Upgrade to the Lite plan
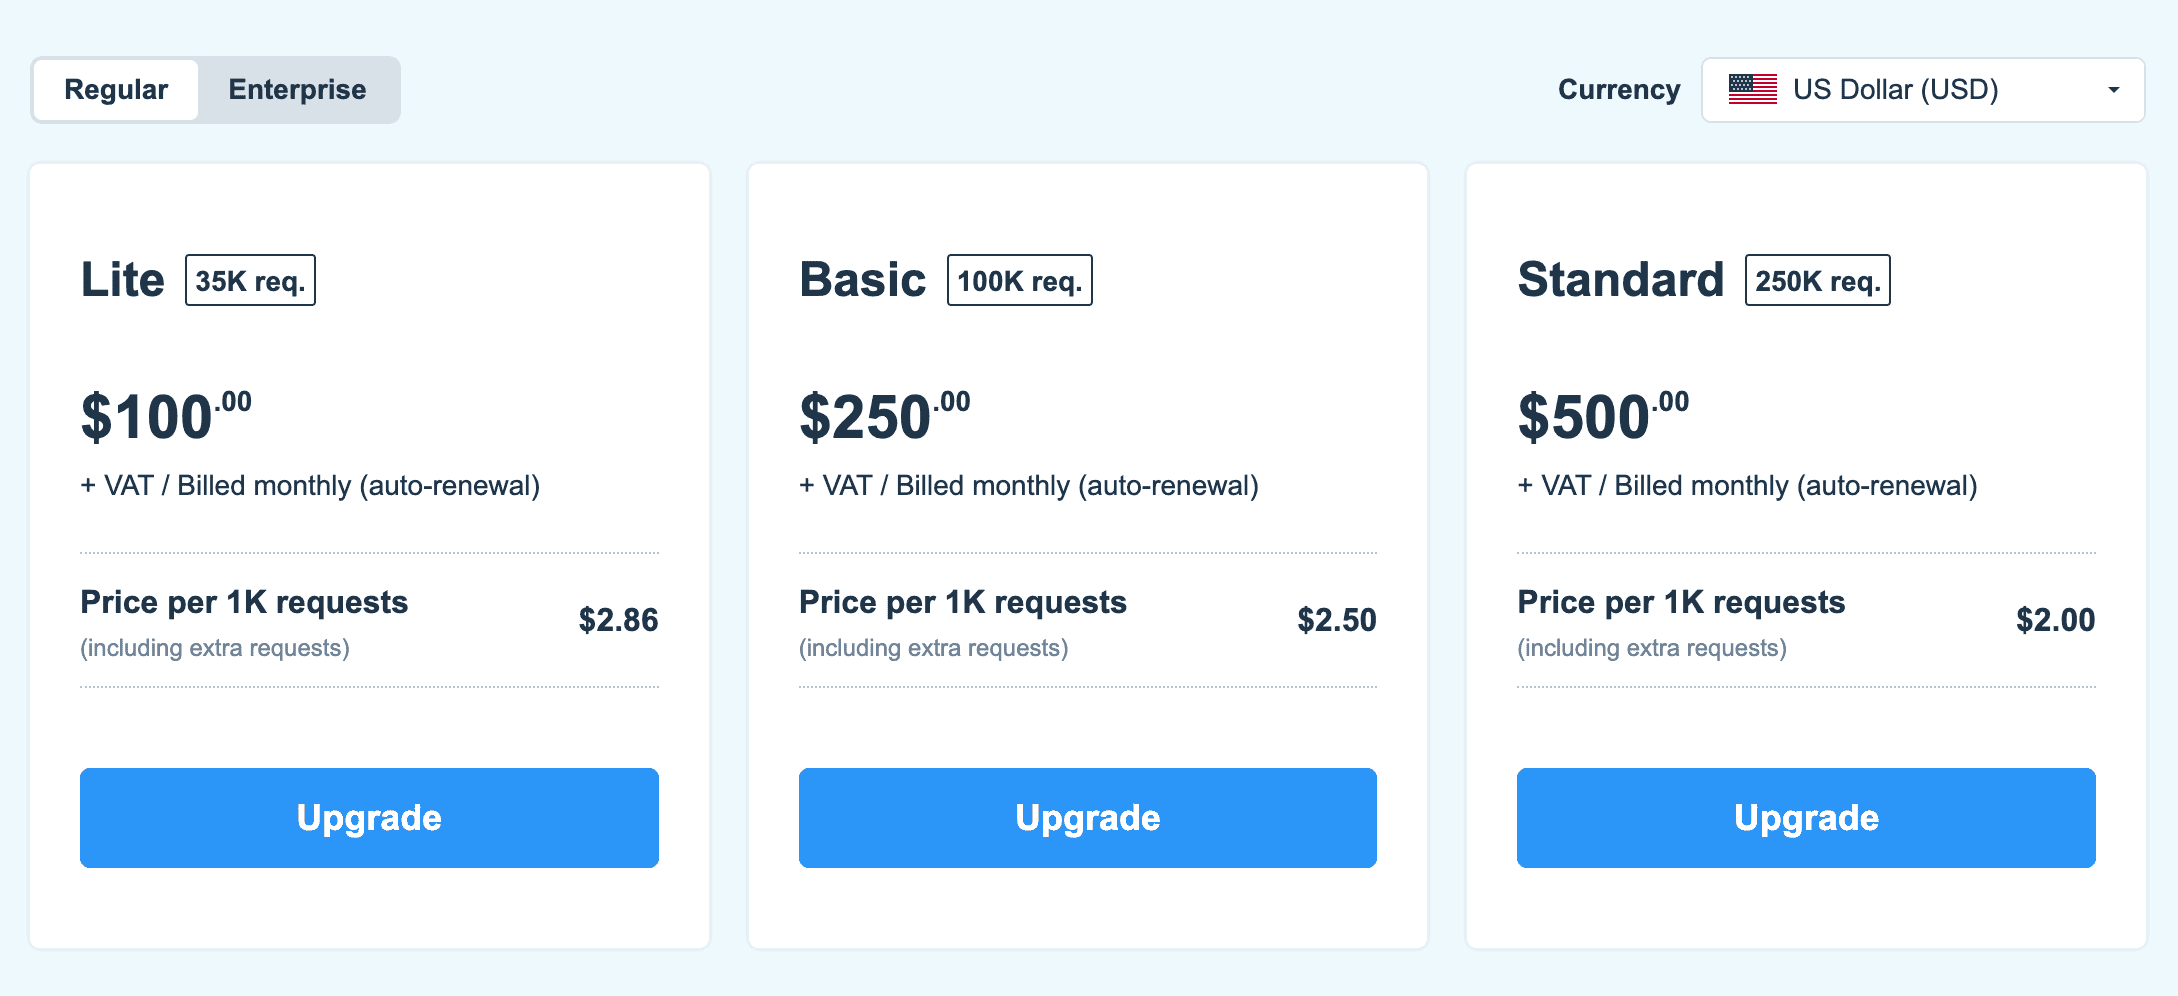Image resolution: width=2178 pixels, height=996 pixels. [369, 818]
